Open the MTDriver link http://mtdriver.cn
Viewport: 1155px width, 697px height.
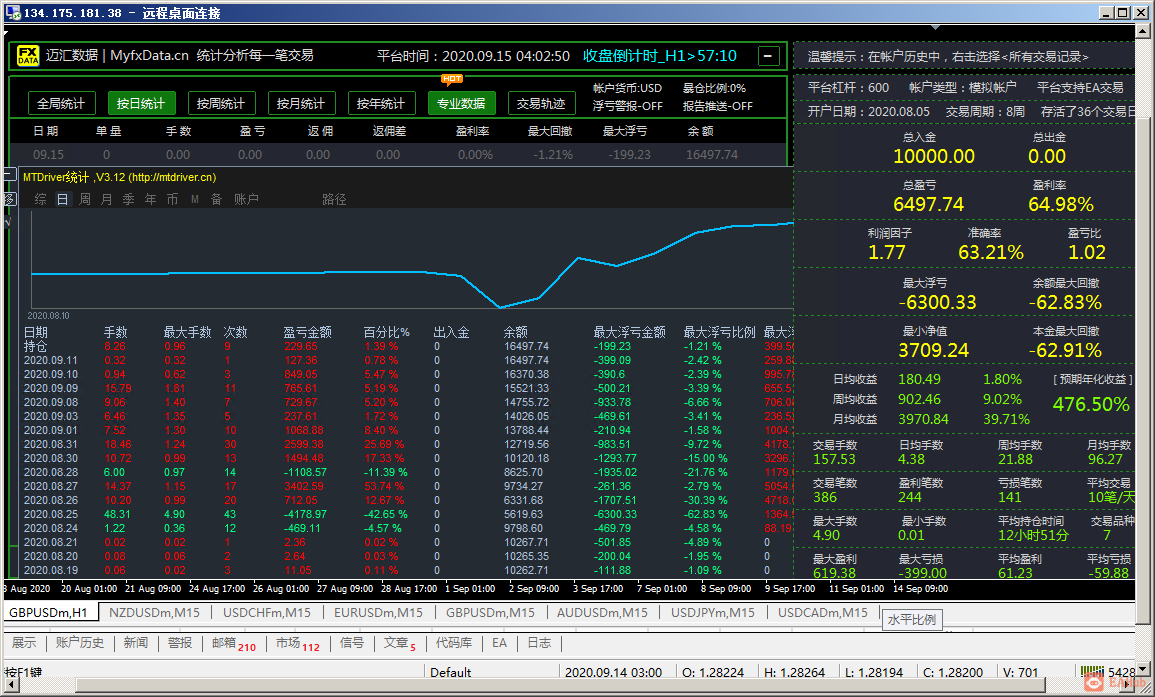[x=173, y=178]
